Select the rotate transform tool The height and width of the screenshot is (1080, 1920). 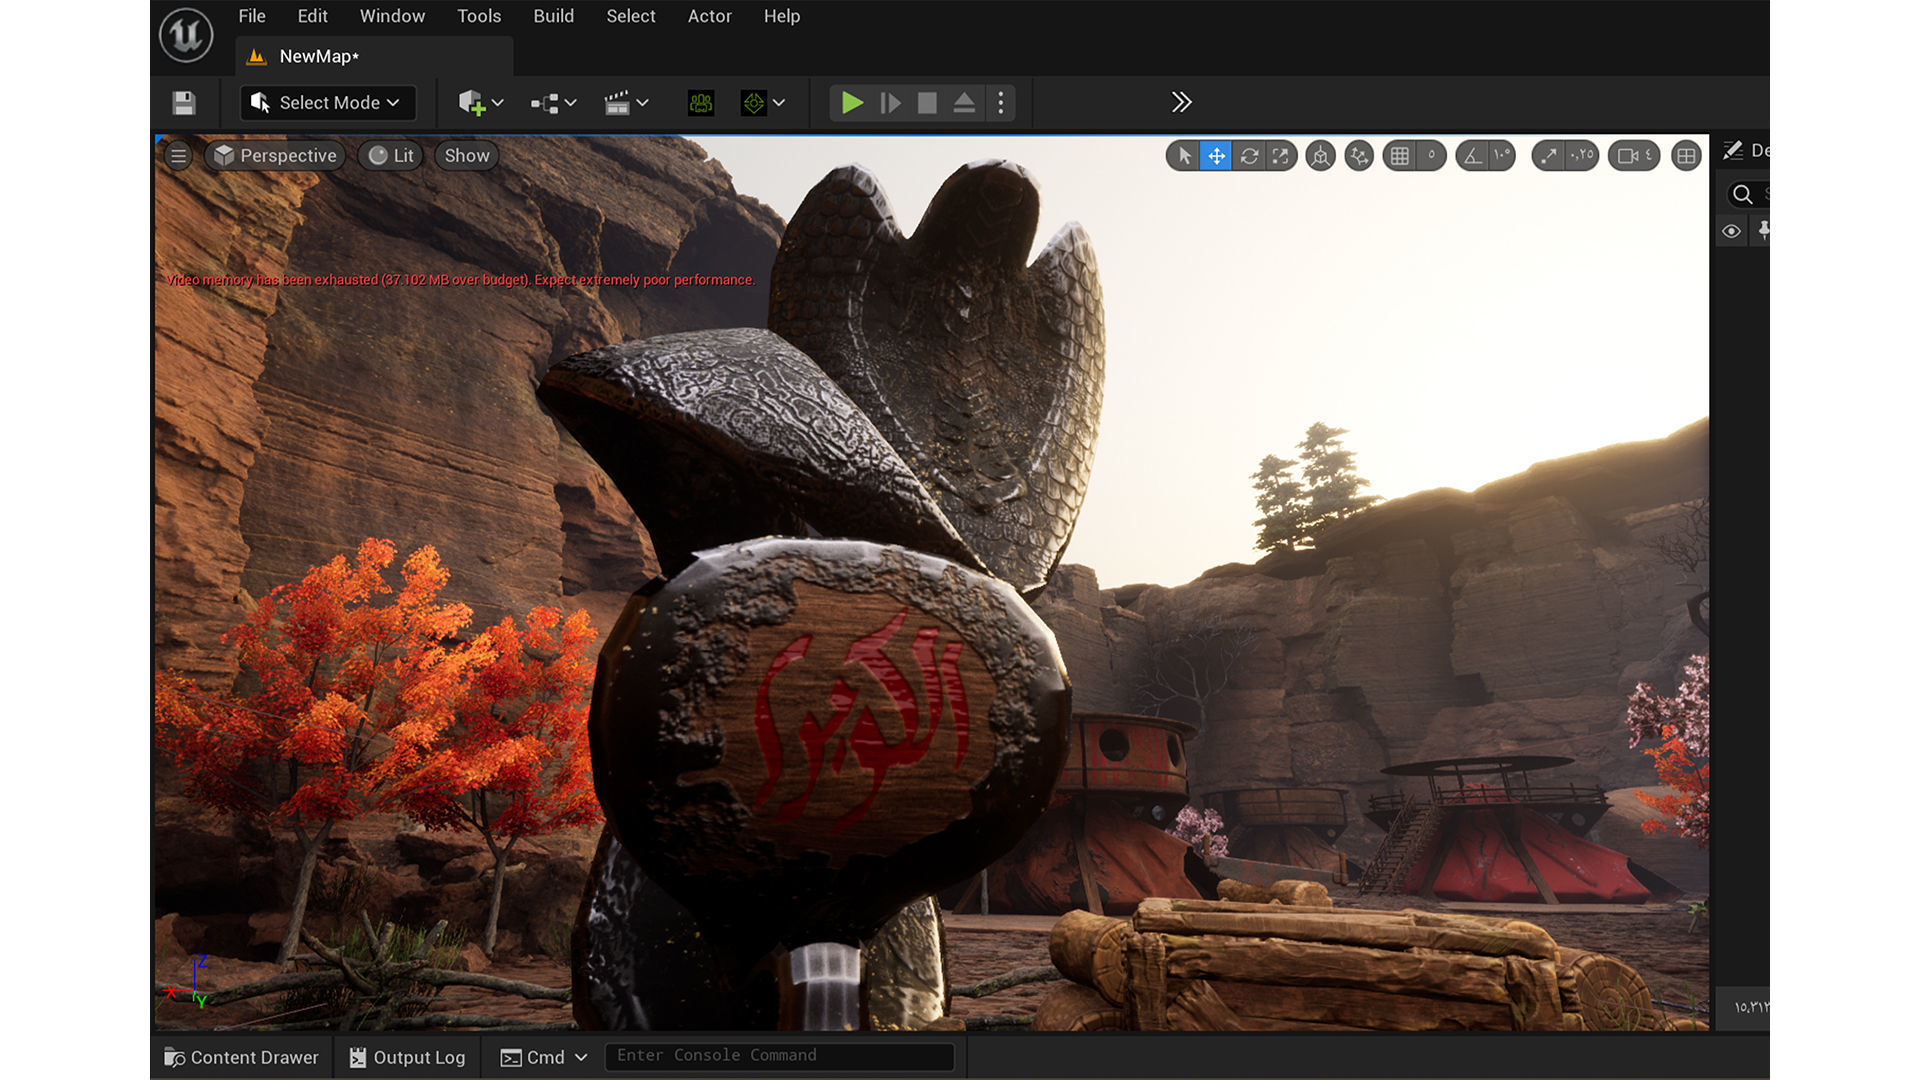pos(1249,156)
